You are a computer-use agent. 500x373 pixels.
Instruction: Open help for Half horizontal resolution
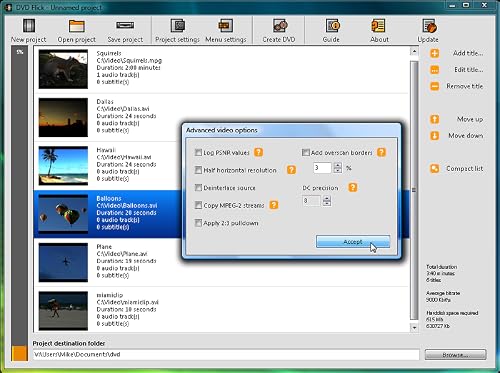291,170
